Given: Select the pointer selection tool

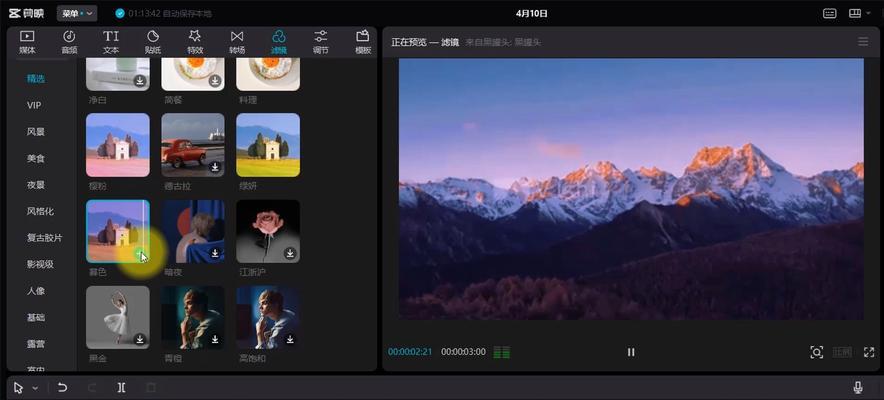Looking at the screenshot, I should 19,388.
